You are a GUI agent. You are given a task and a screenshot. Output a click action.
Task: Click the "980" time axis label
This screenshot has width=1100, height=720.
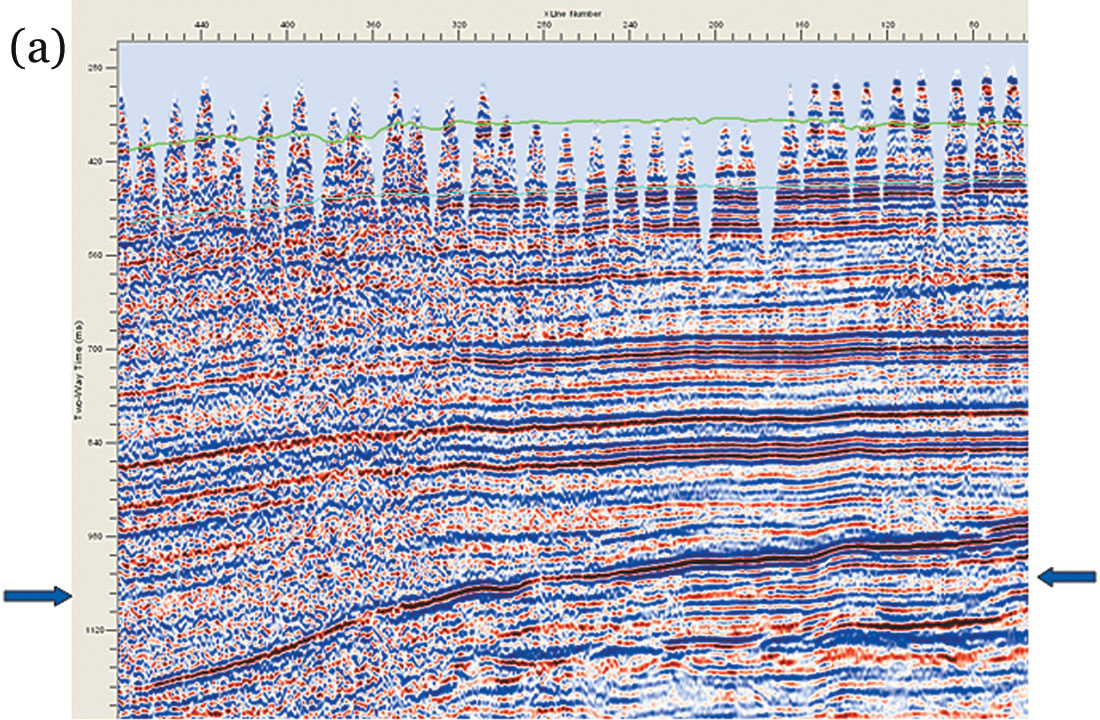click(x=94, y=536)
